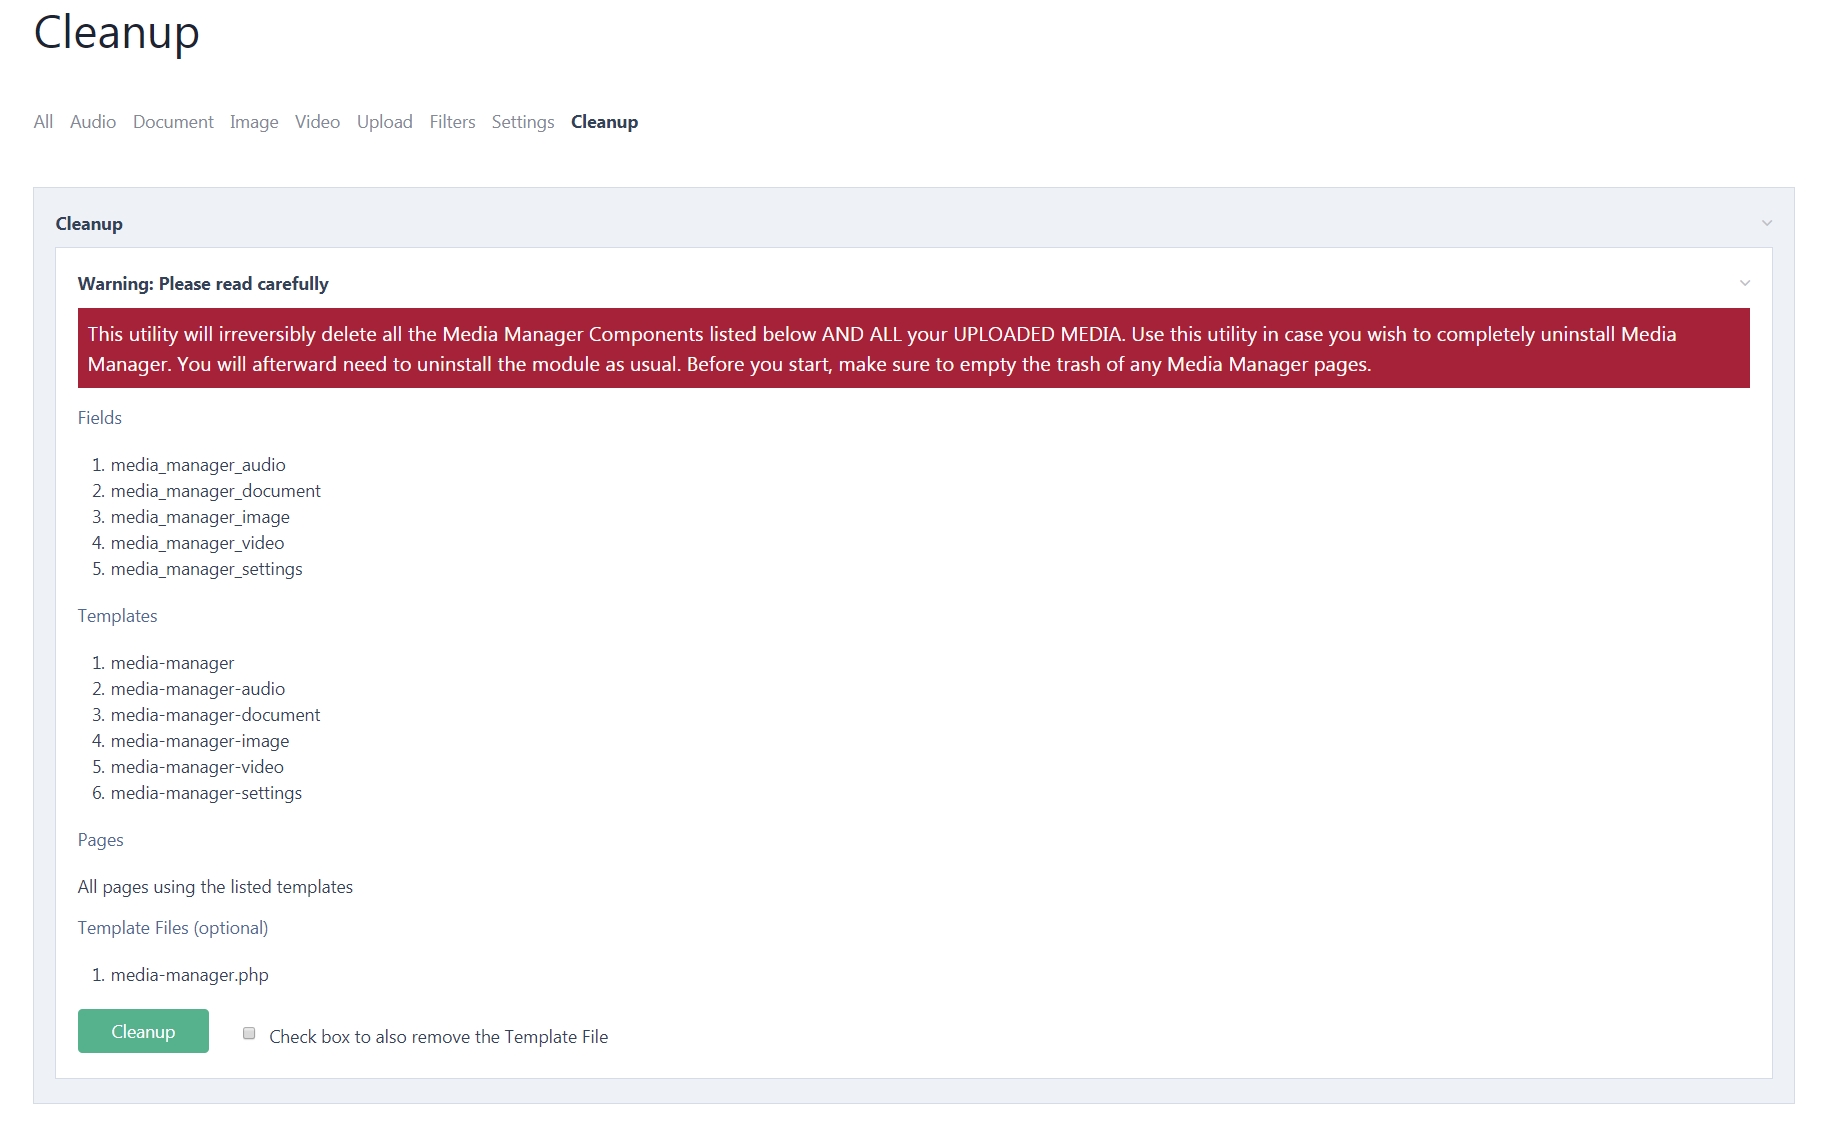The width and height of the screenshot is (1836, 1140).
Task: Select the Video tab
Action: pos(317,122)
